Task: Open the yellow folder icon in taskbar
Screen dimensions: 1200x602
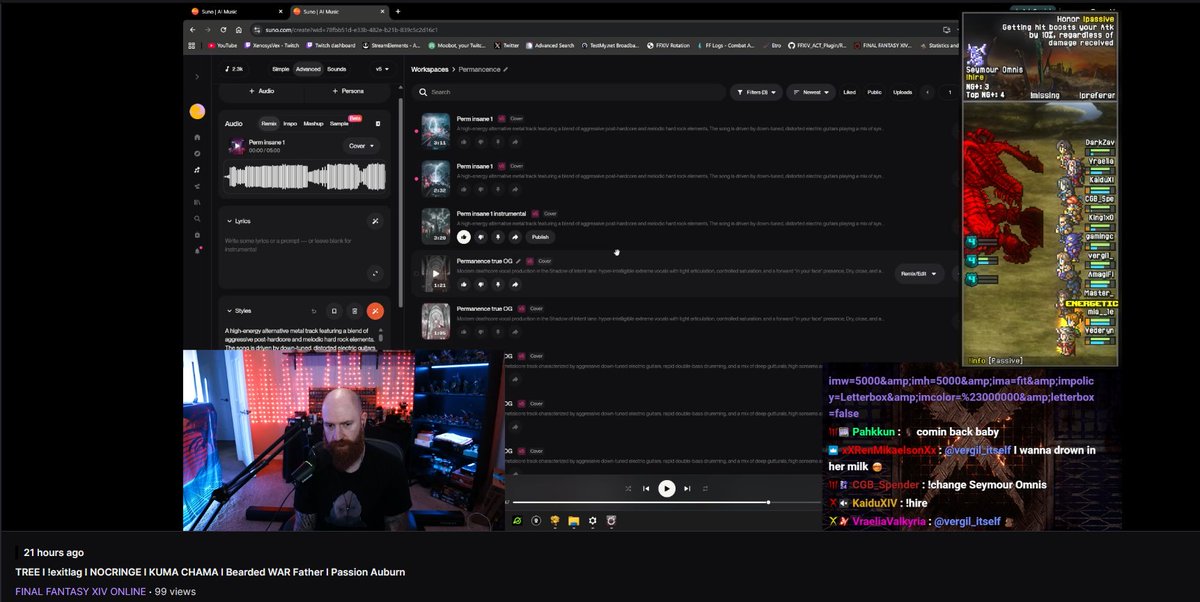Action: [x=574, y=521]
